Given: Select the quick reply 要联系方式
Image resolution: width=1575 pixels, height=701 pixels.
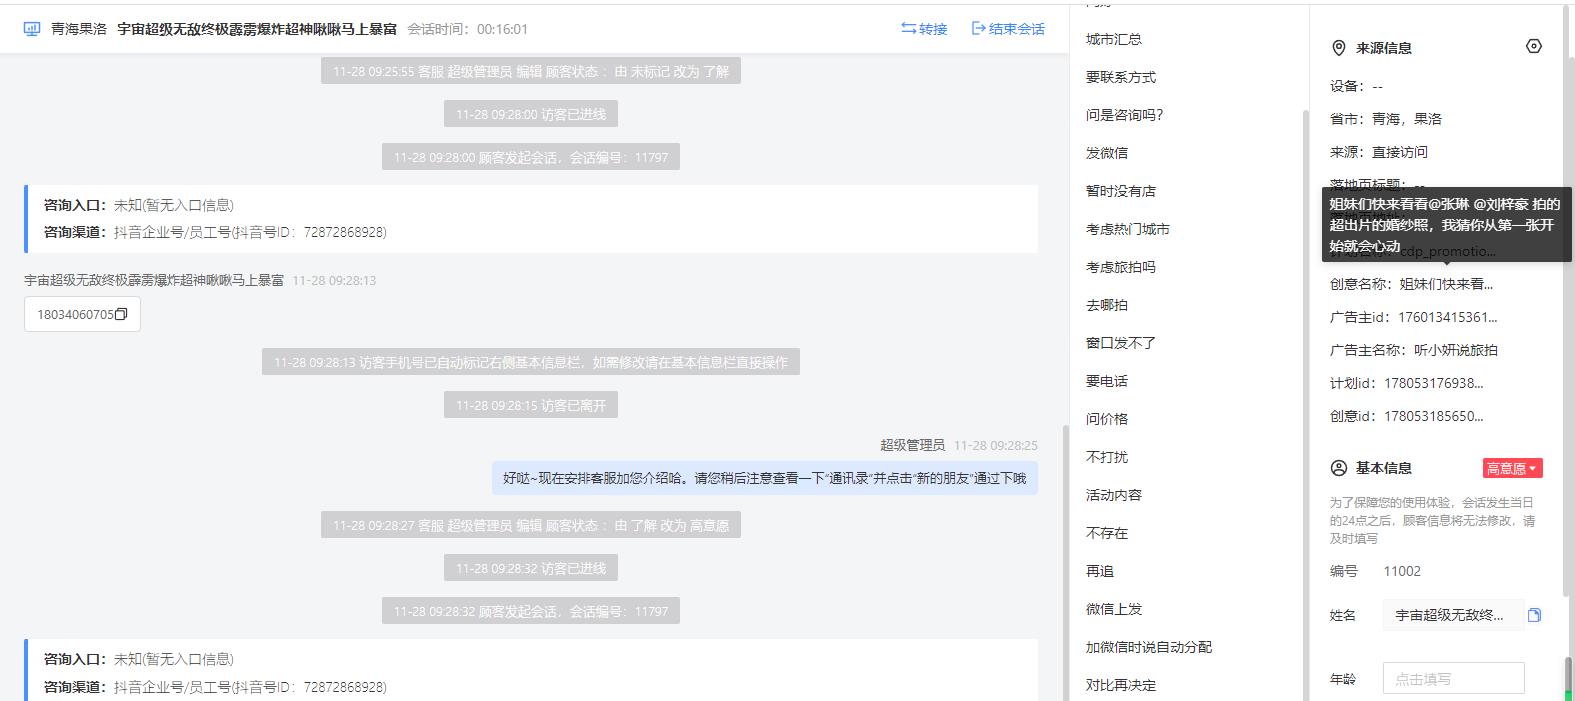Looking at the screenshot, I should coord(1121,77).
